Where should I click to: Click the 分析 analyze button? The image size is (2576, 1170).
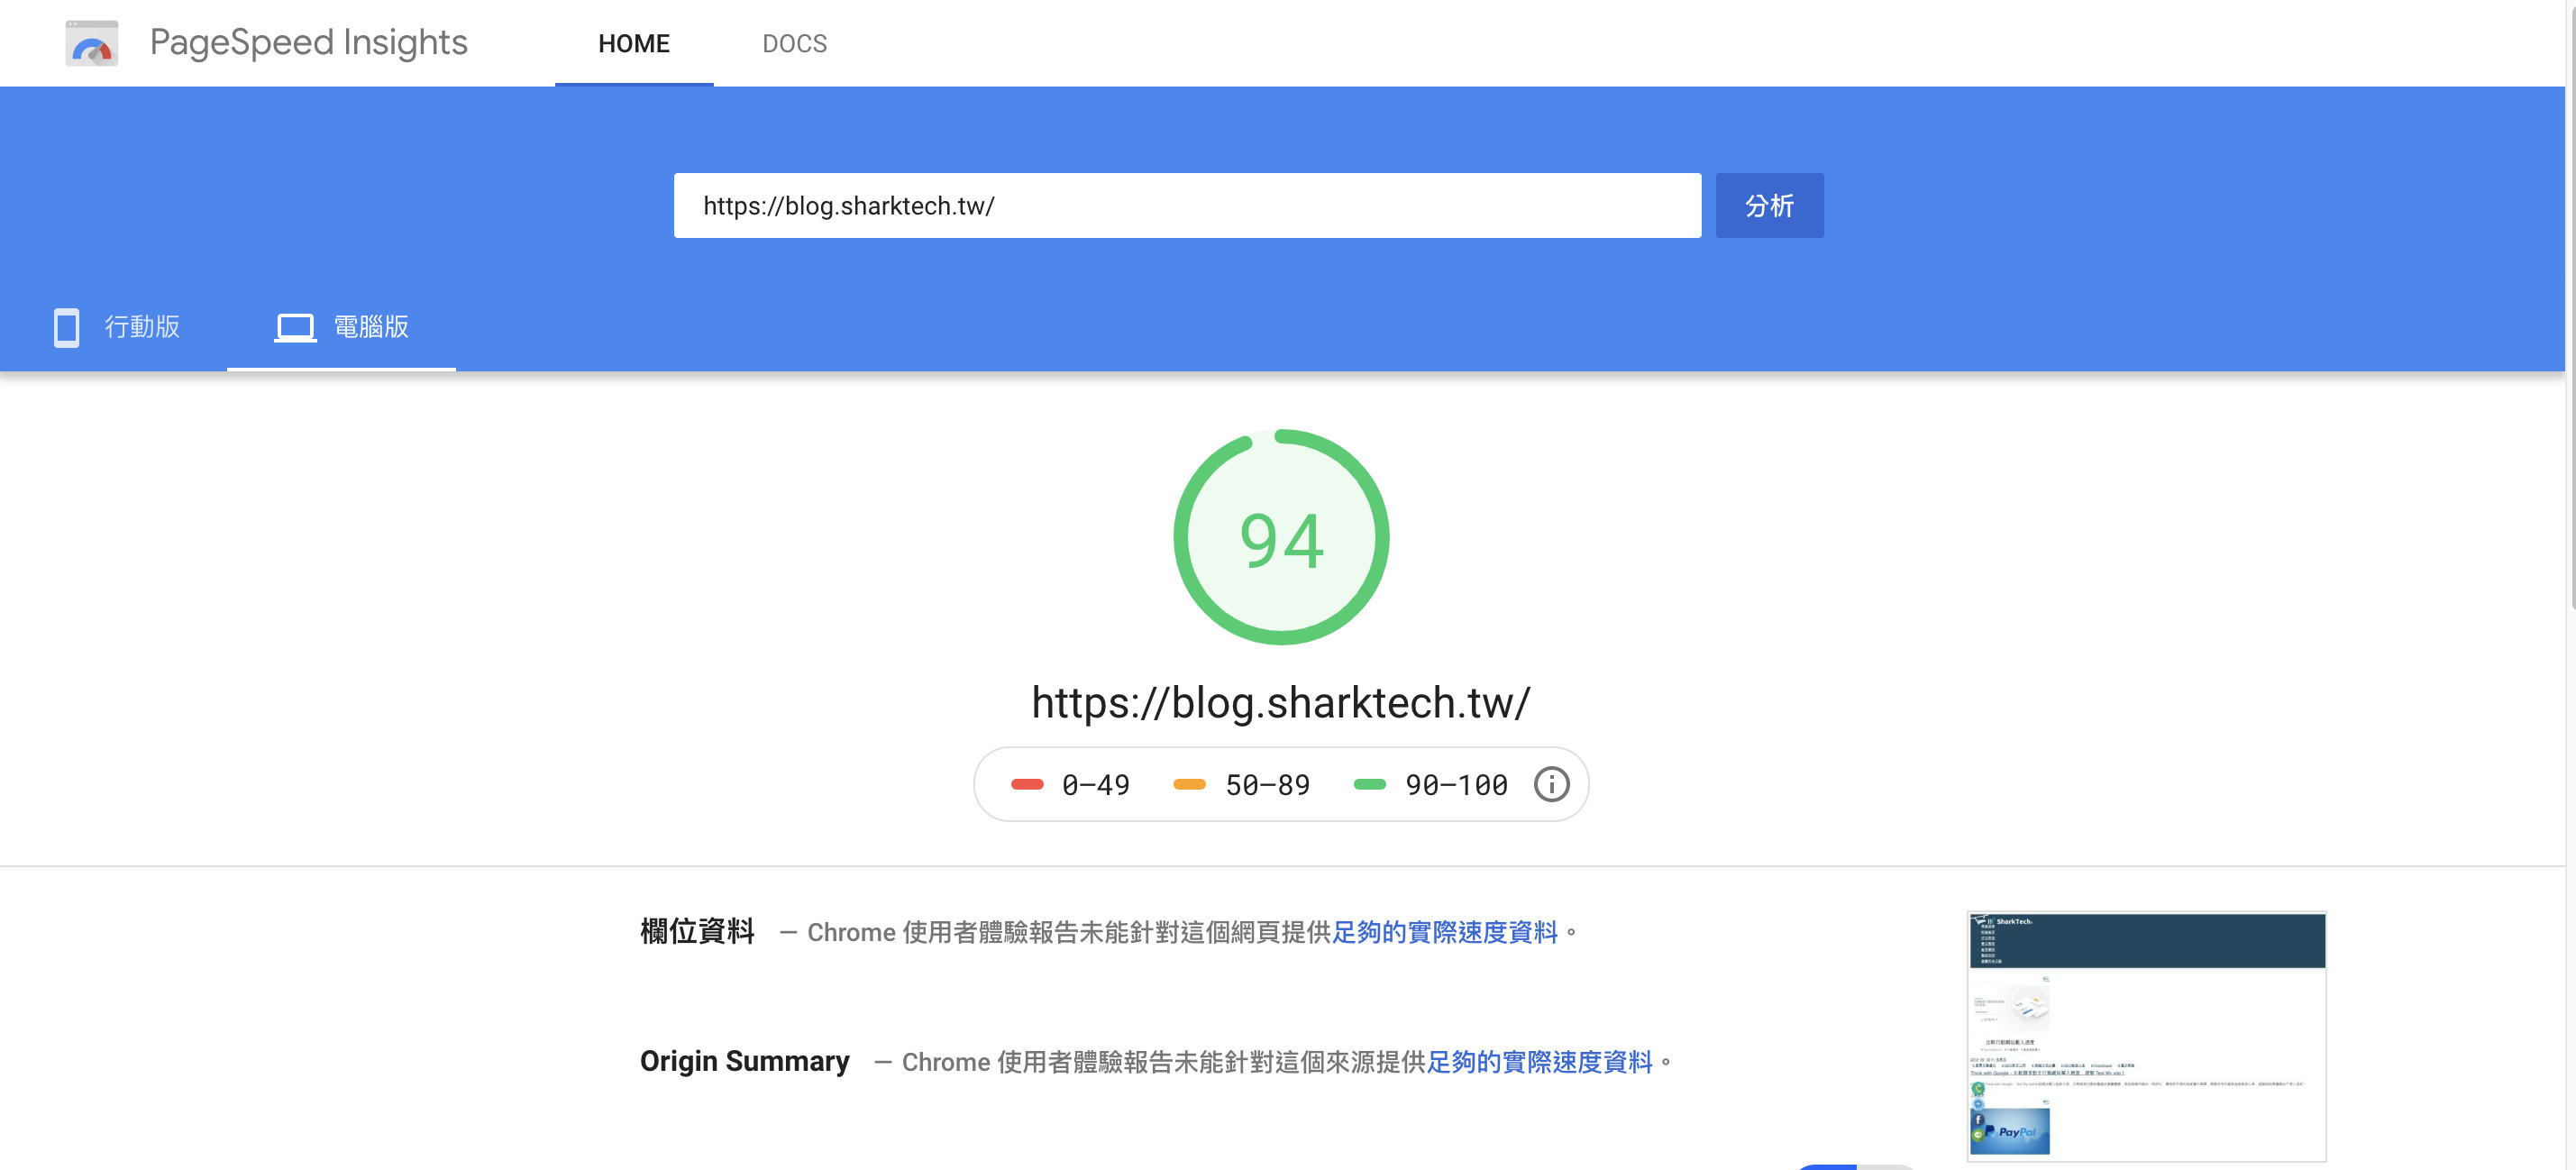pos(1769,206)
